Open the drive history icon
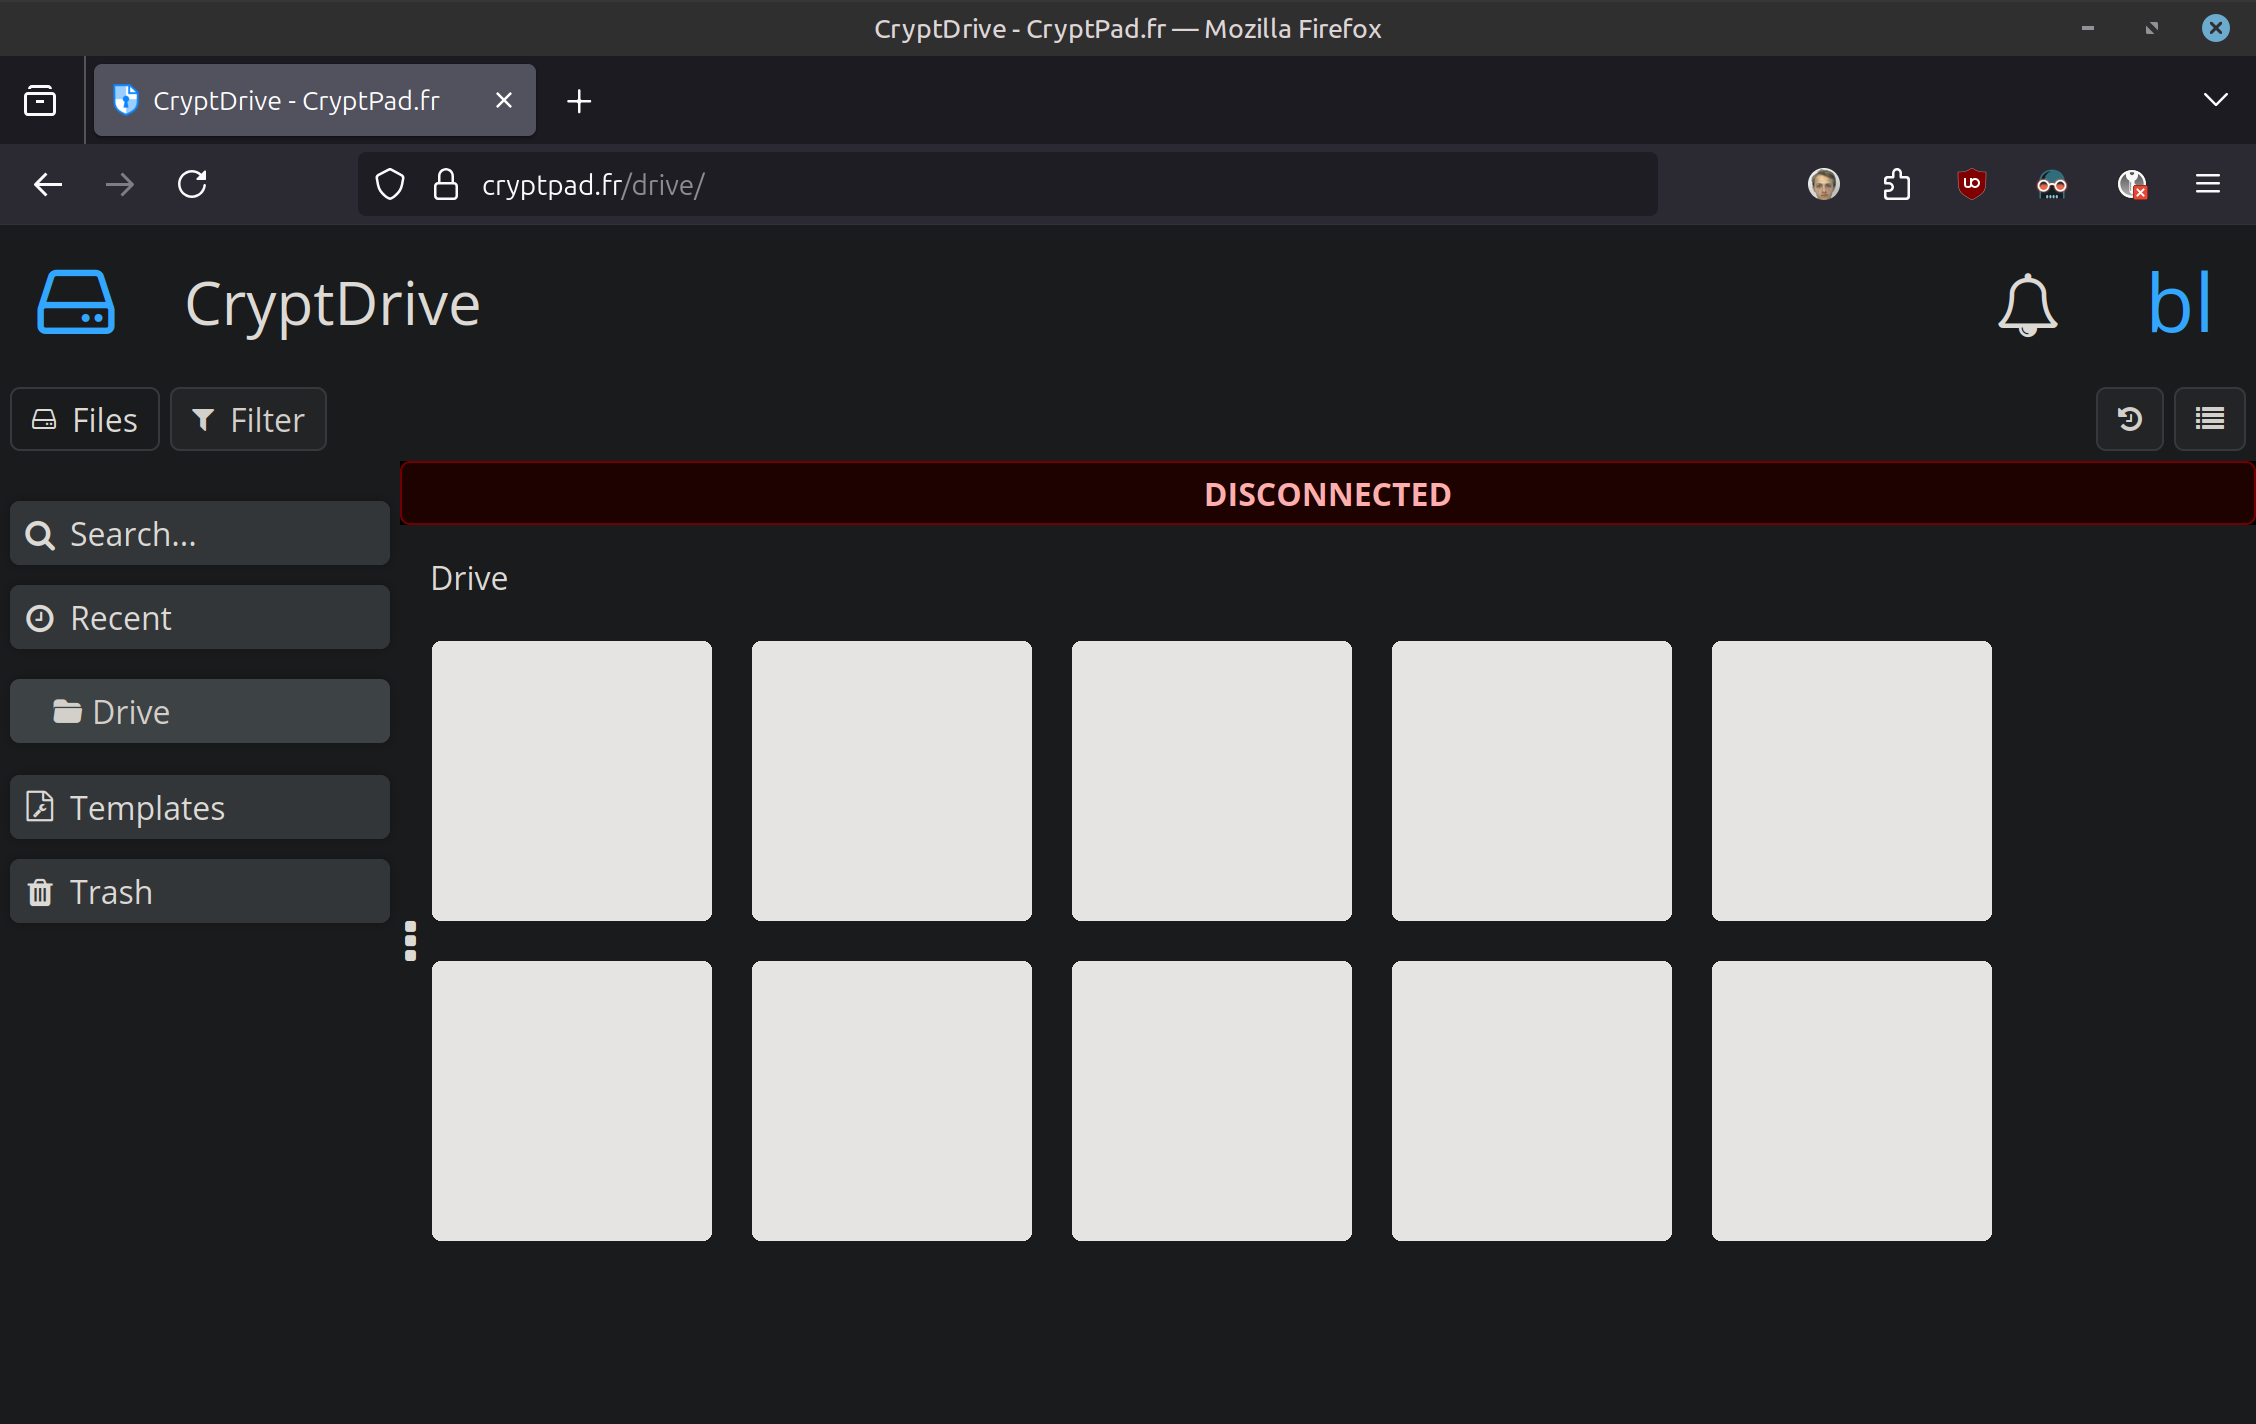 (2129, 419)
